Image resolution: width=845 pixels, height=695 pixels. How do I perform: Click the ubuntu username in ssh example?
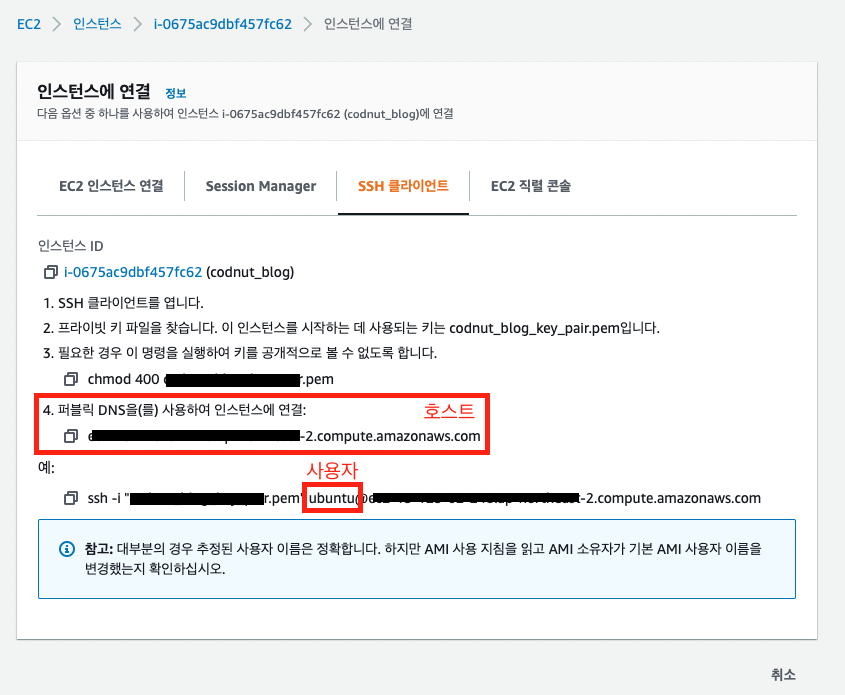point(332,498)
